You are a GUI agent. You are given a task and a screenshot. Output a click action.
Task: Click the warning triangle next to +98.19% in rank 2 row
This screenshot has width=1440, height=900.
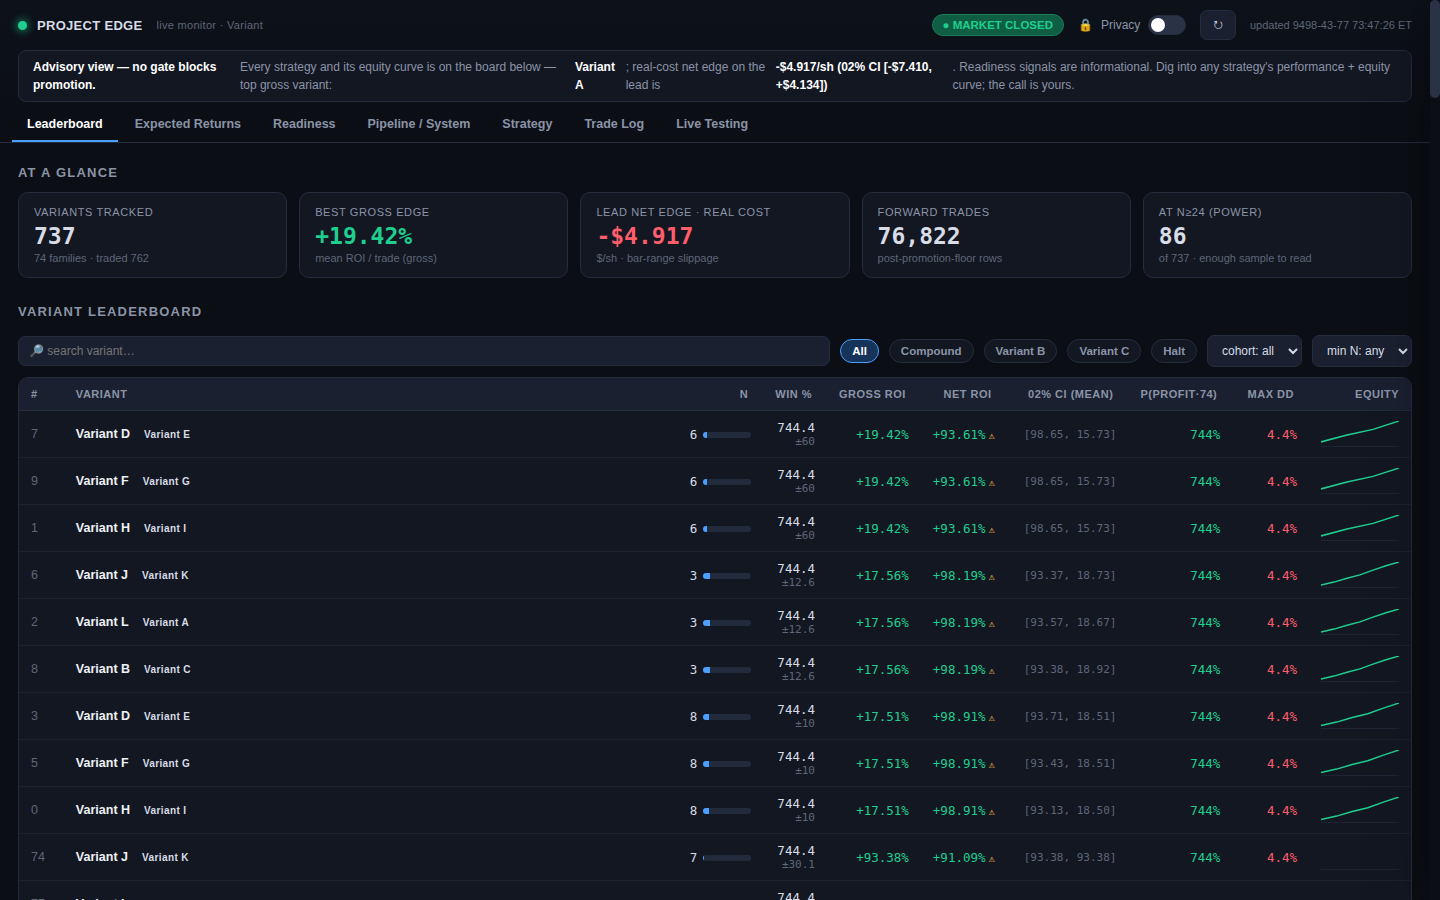(x=992, y=624)
